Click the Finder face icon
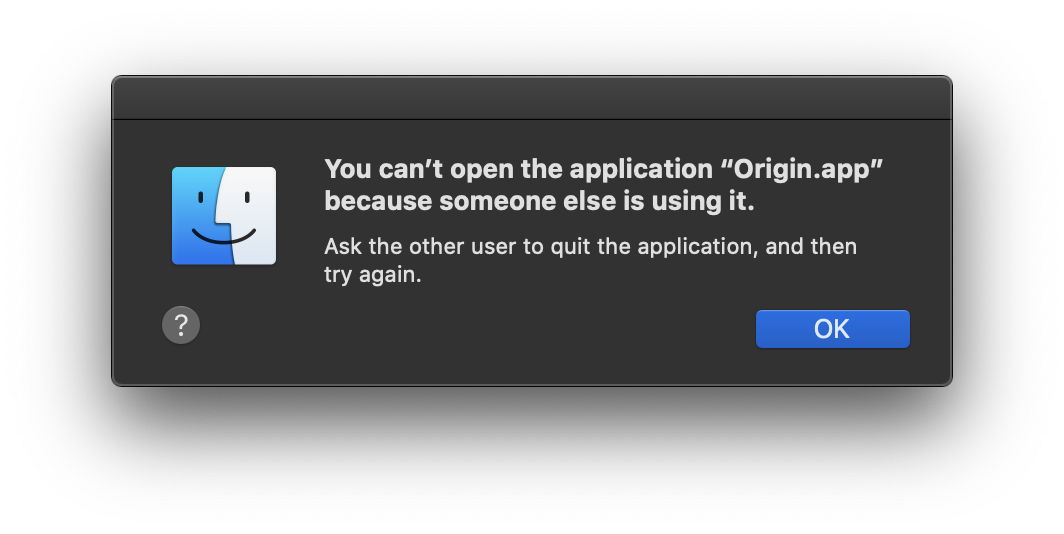 coord(224,216)
